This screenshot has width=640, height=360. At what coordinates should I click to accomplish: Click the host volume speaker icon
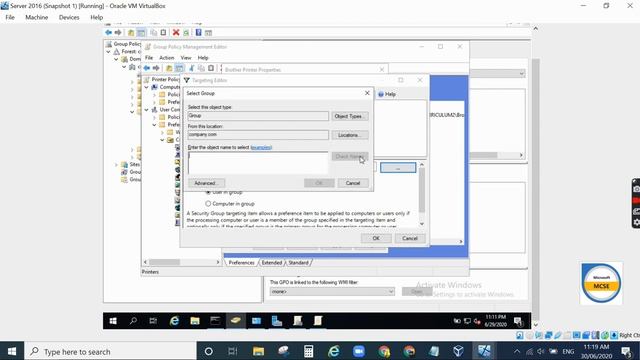pos(541,351)
